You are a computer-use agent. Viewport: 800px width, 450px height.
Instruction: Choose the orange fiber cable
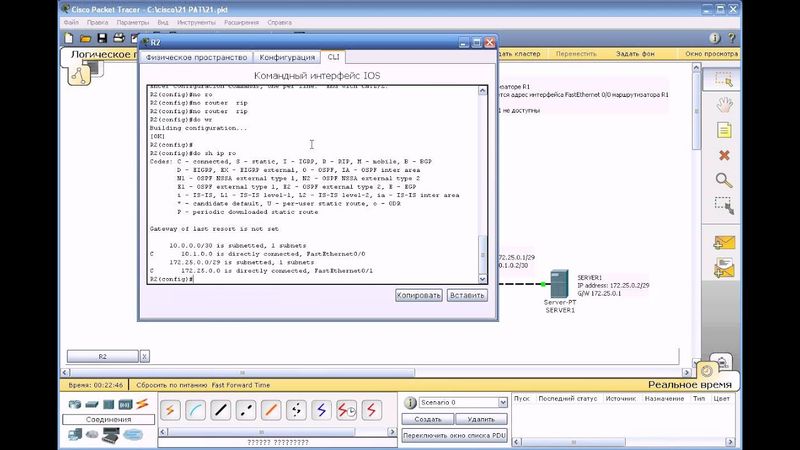tap(271, 410)
